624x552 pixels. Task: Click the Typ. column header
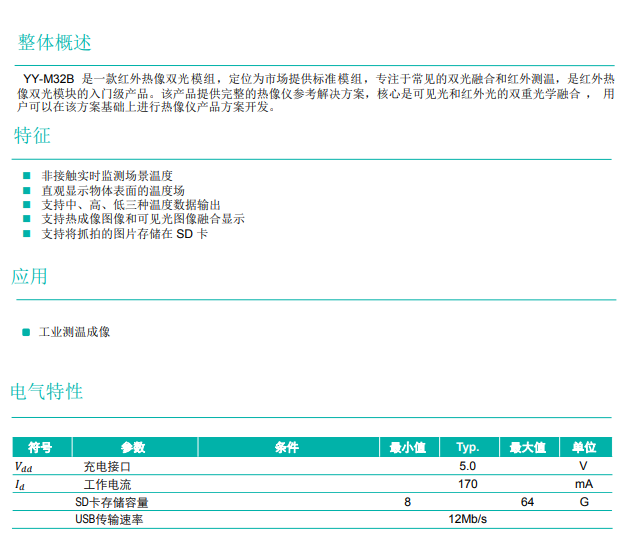coord(467,447)
